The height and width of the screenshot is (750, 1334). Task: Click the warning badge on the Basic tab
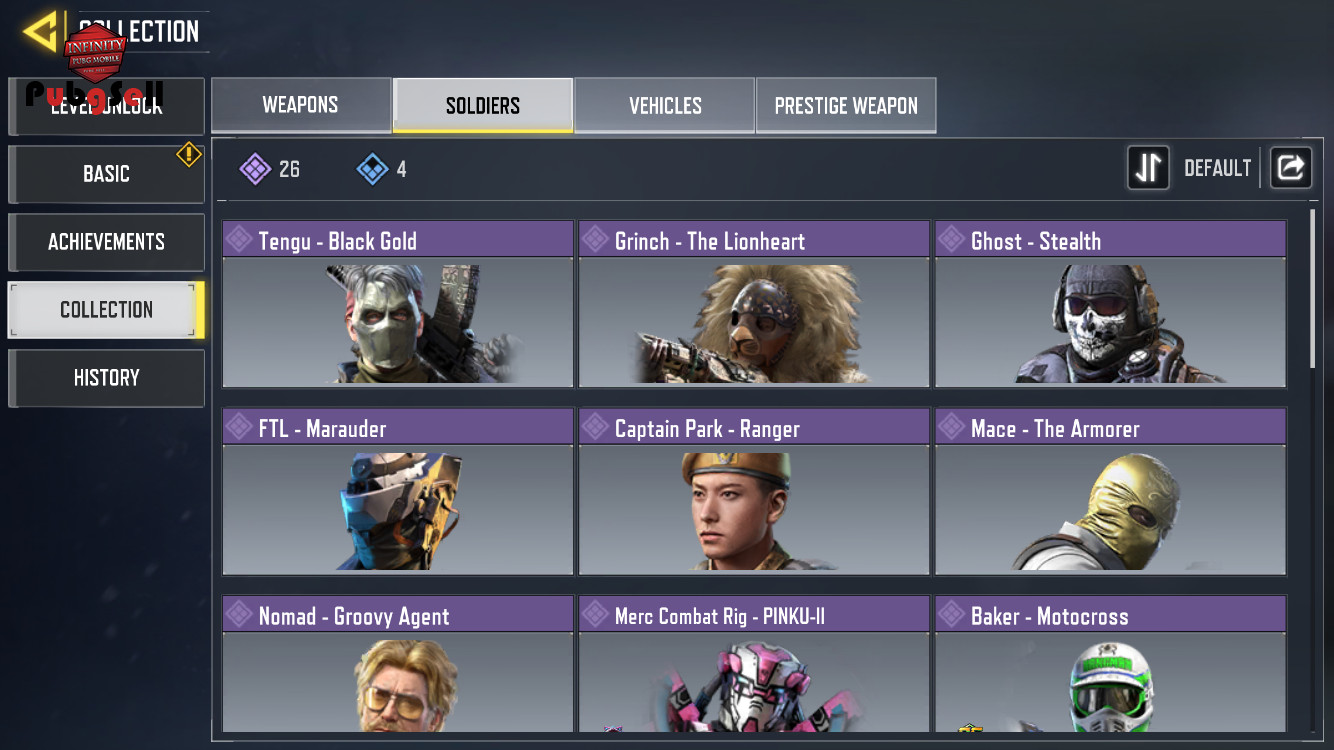click(x=189, y=154)
